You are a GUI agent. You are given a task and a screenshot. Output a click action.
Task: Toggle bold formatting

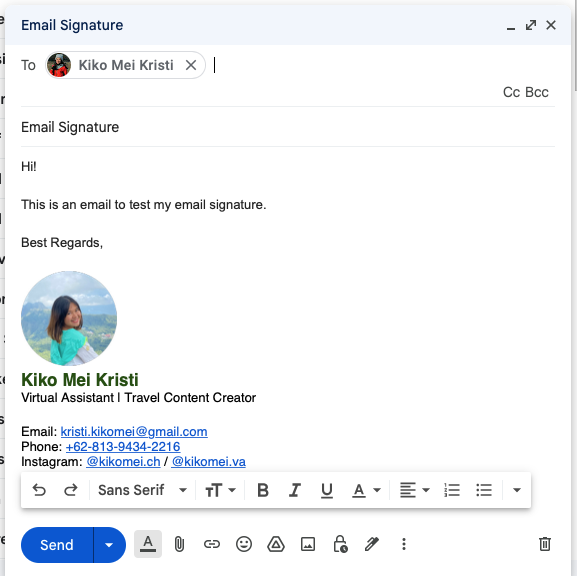pyautogui.click(x=263, y=490)
